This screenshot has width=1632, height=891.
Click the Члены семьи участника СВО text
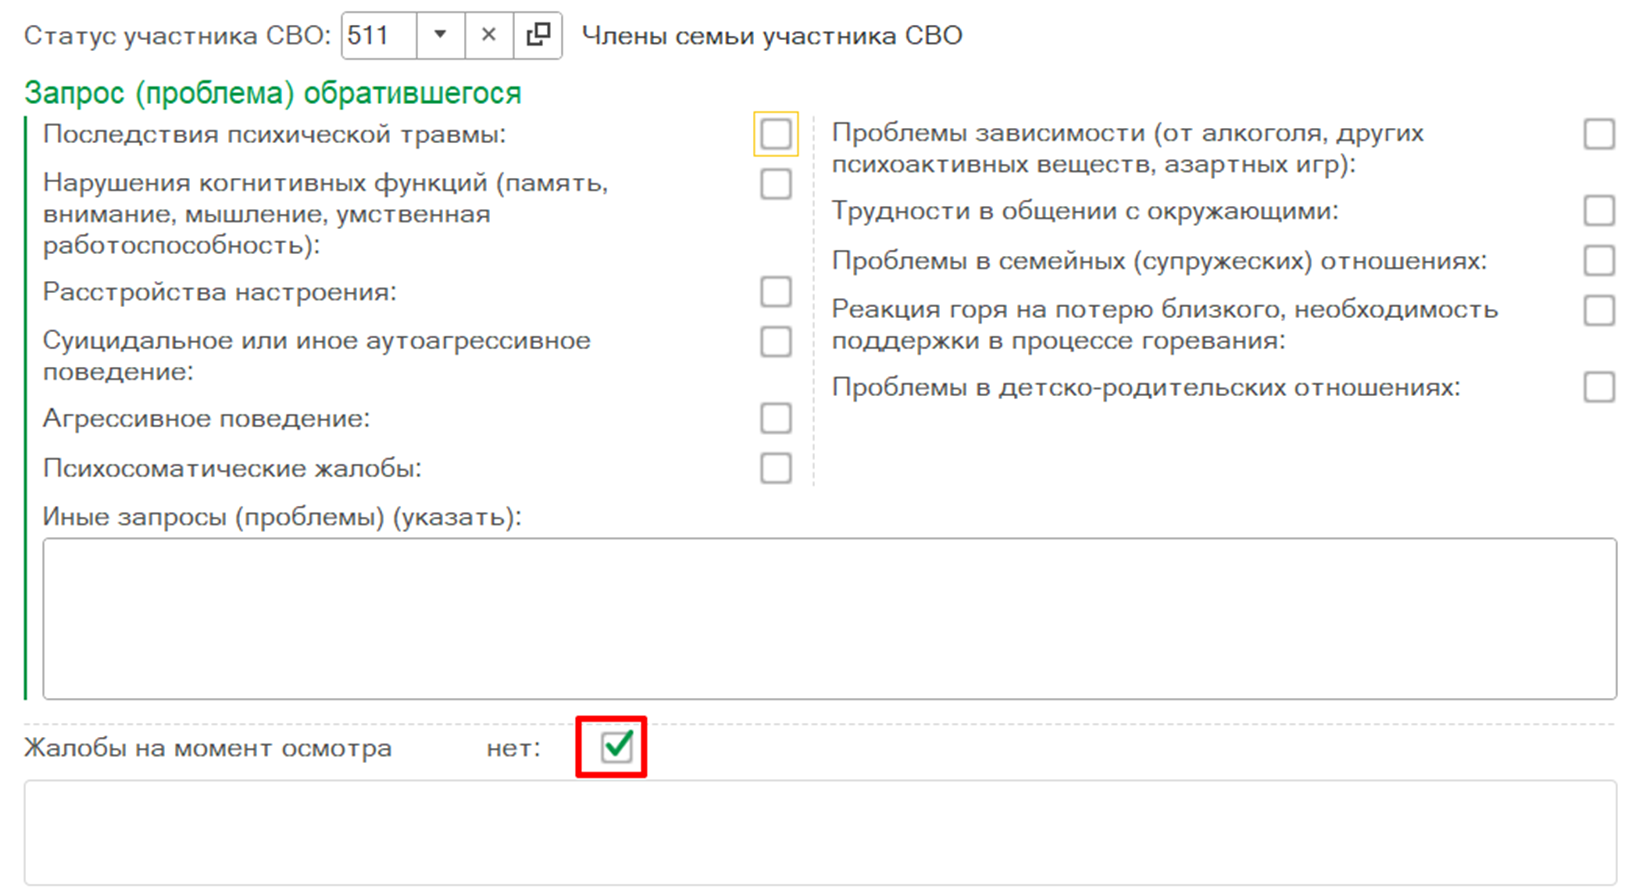click(772, 36)
